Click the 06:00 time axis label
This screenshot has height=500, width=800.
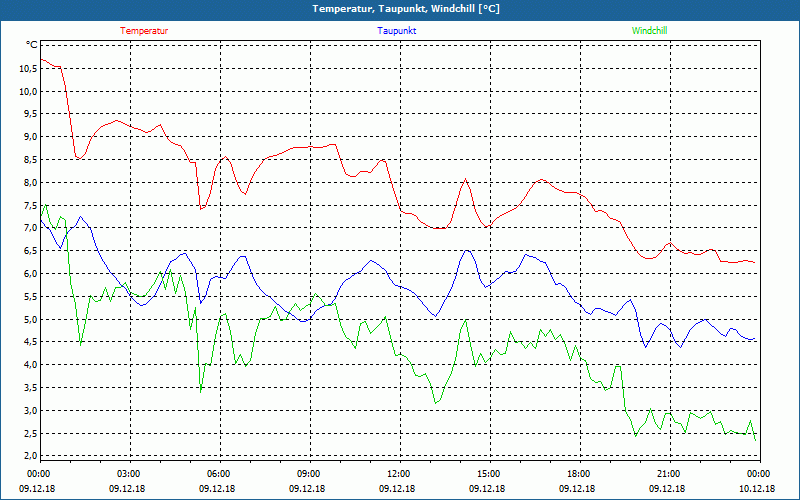point(218,474)
